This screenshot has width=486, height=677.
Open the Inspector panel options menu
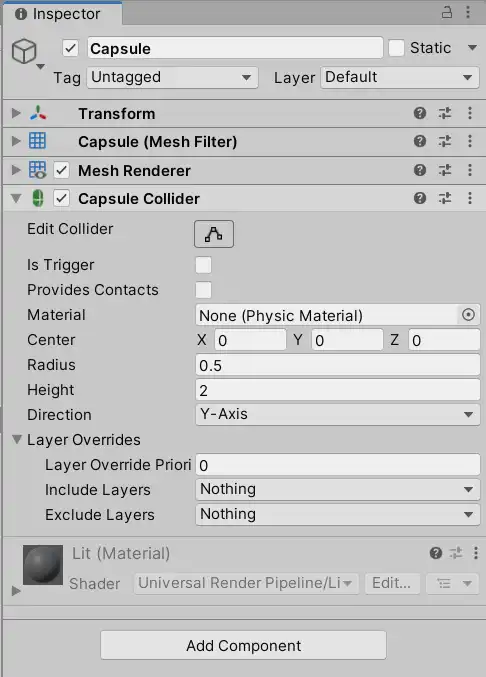tap(468, 12)
